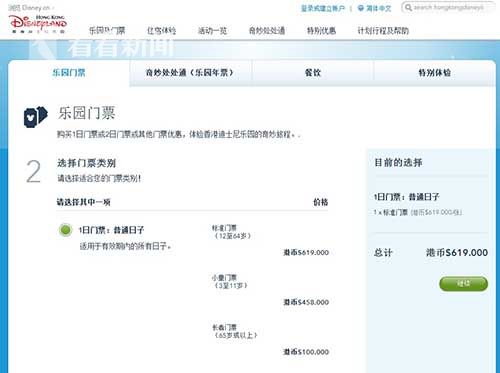500x373 pixels.
Task: Click the 选择门票类别 step heading
Action: tap(86, 163)
